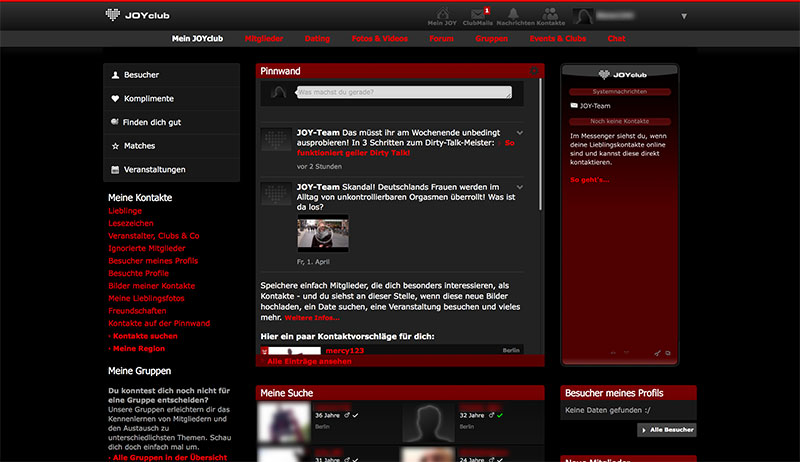Expand the account dropdown arrow at top right
The height and width of the screenshot is (462, 800).
(x=684, y=16)
